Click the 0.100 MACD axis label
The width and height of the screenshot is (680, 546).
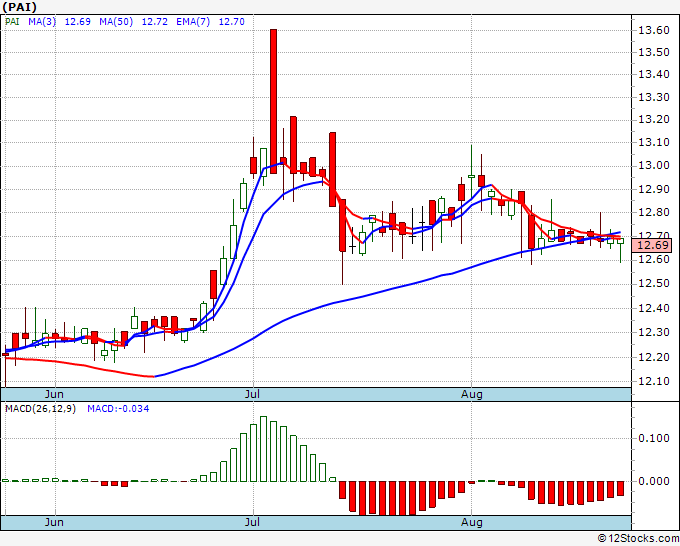(654, 438)
